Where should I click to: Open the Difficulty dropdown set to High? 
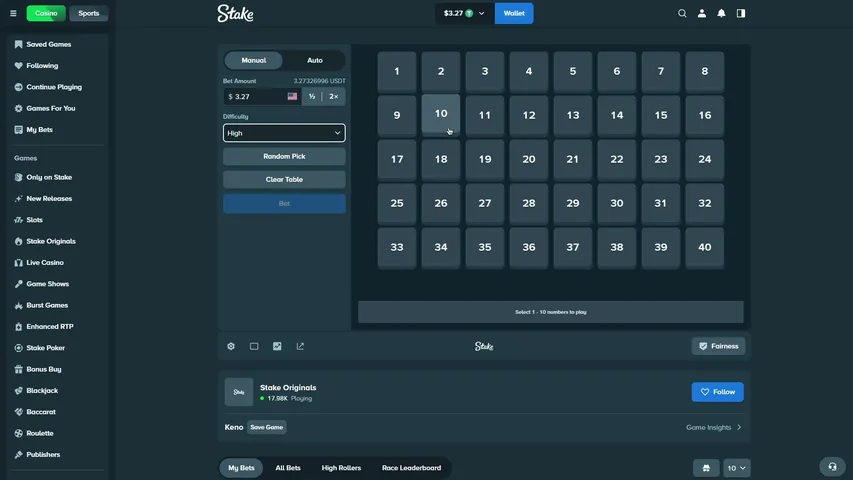coord(284,133)
